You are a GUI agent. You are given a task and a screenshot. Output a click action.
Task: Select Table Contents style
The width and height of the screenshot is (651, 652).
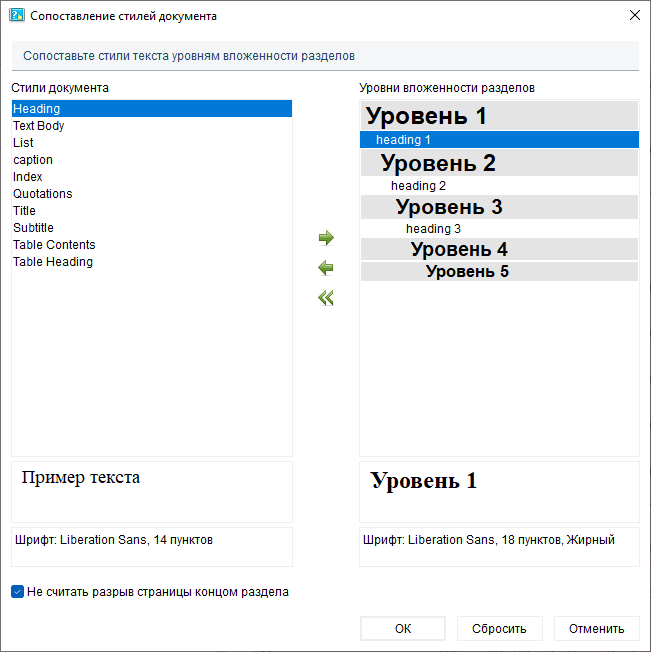click(54, 245)
